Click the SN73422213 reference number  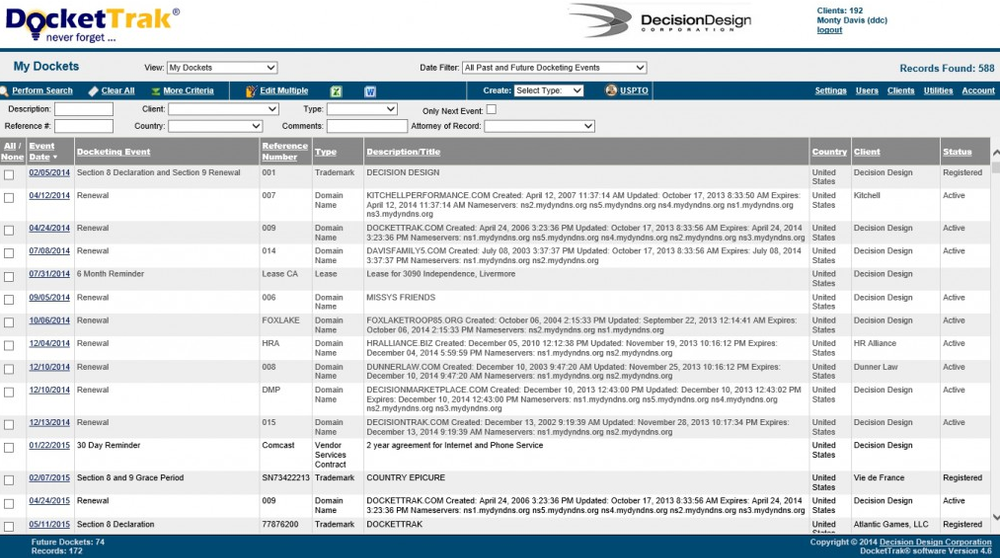point(286,478)
